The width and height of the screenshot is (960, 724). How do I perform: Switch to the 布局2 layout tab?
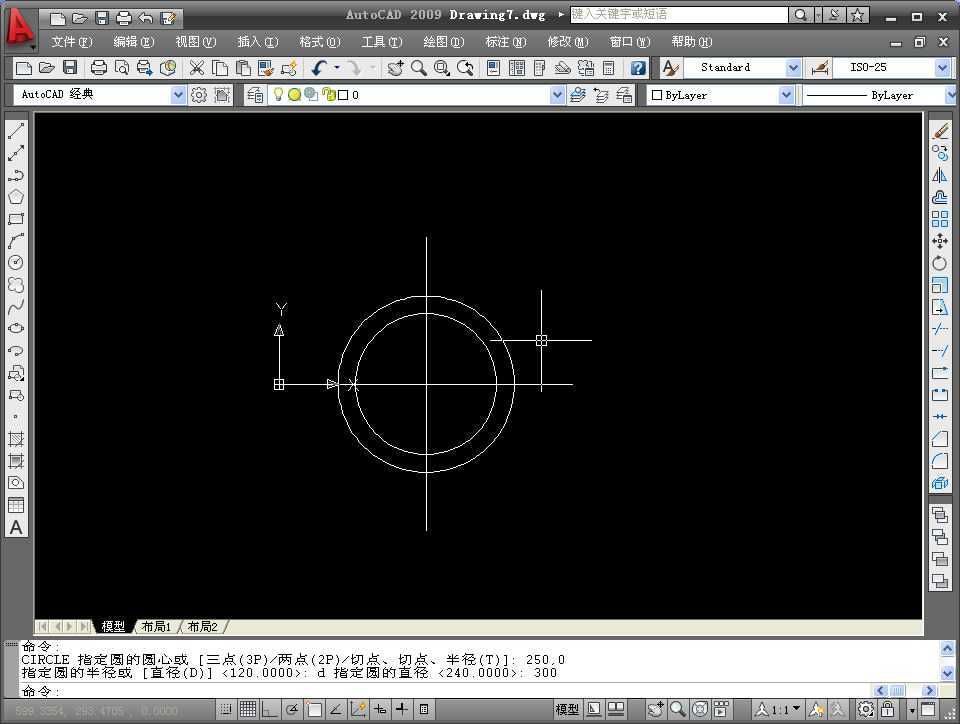(x=203, y=627)
